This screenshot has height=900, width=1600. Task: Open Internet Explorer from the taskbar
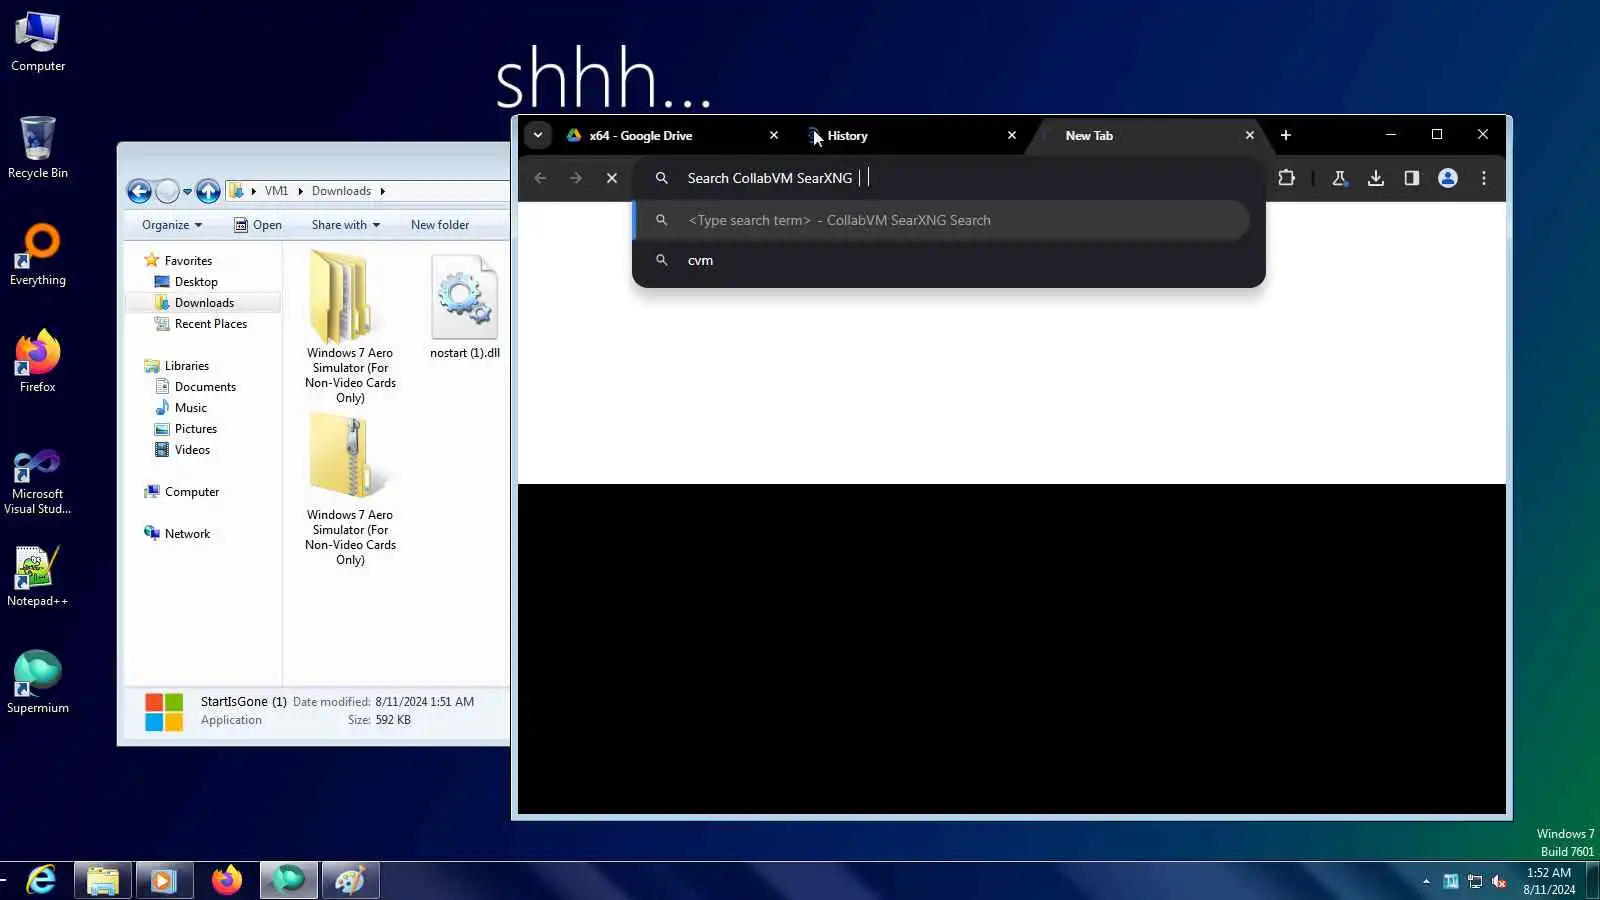[x=41, y=880]
